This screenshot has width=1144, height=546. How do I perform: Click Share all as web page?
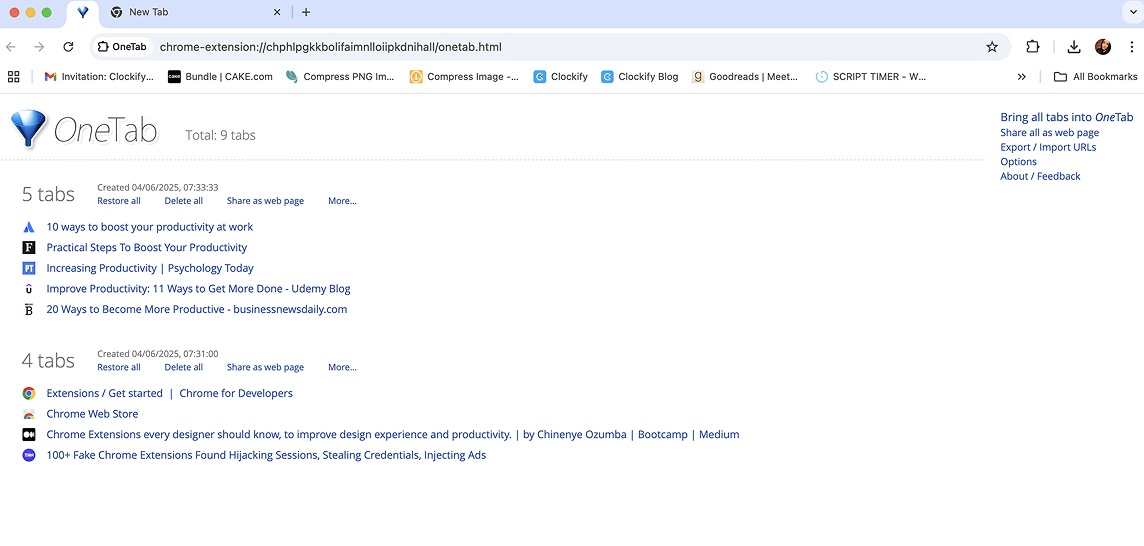coord(1049,133)
